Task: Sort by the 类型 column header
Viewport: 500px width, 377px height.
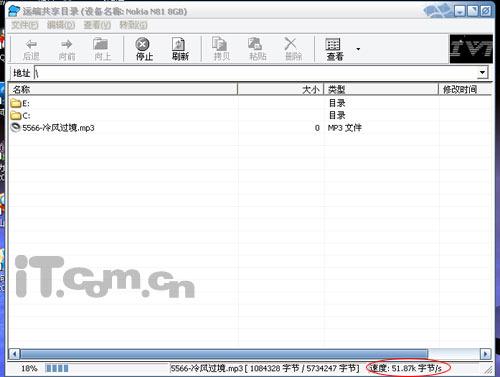Action: coord(381,89)
